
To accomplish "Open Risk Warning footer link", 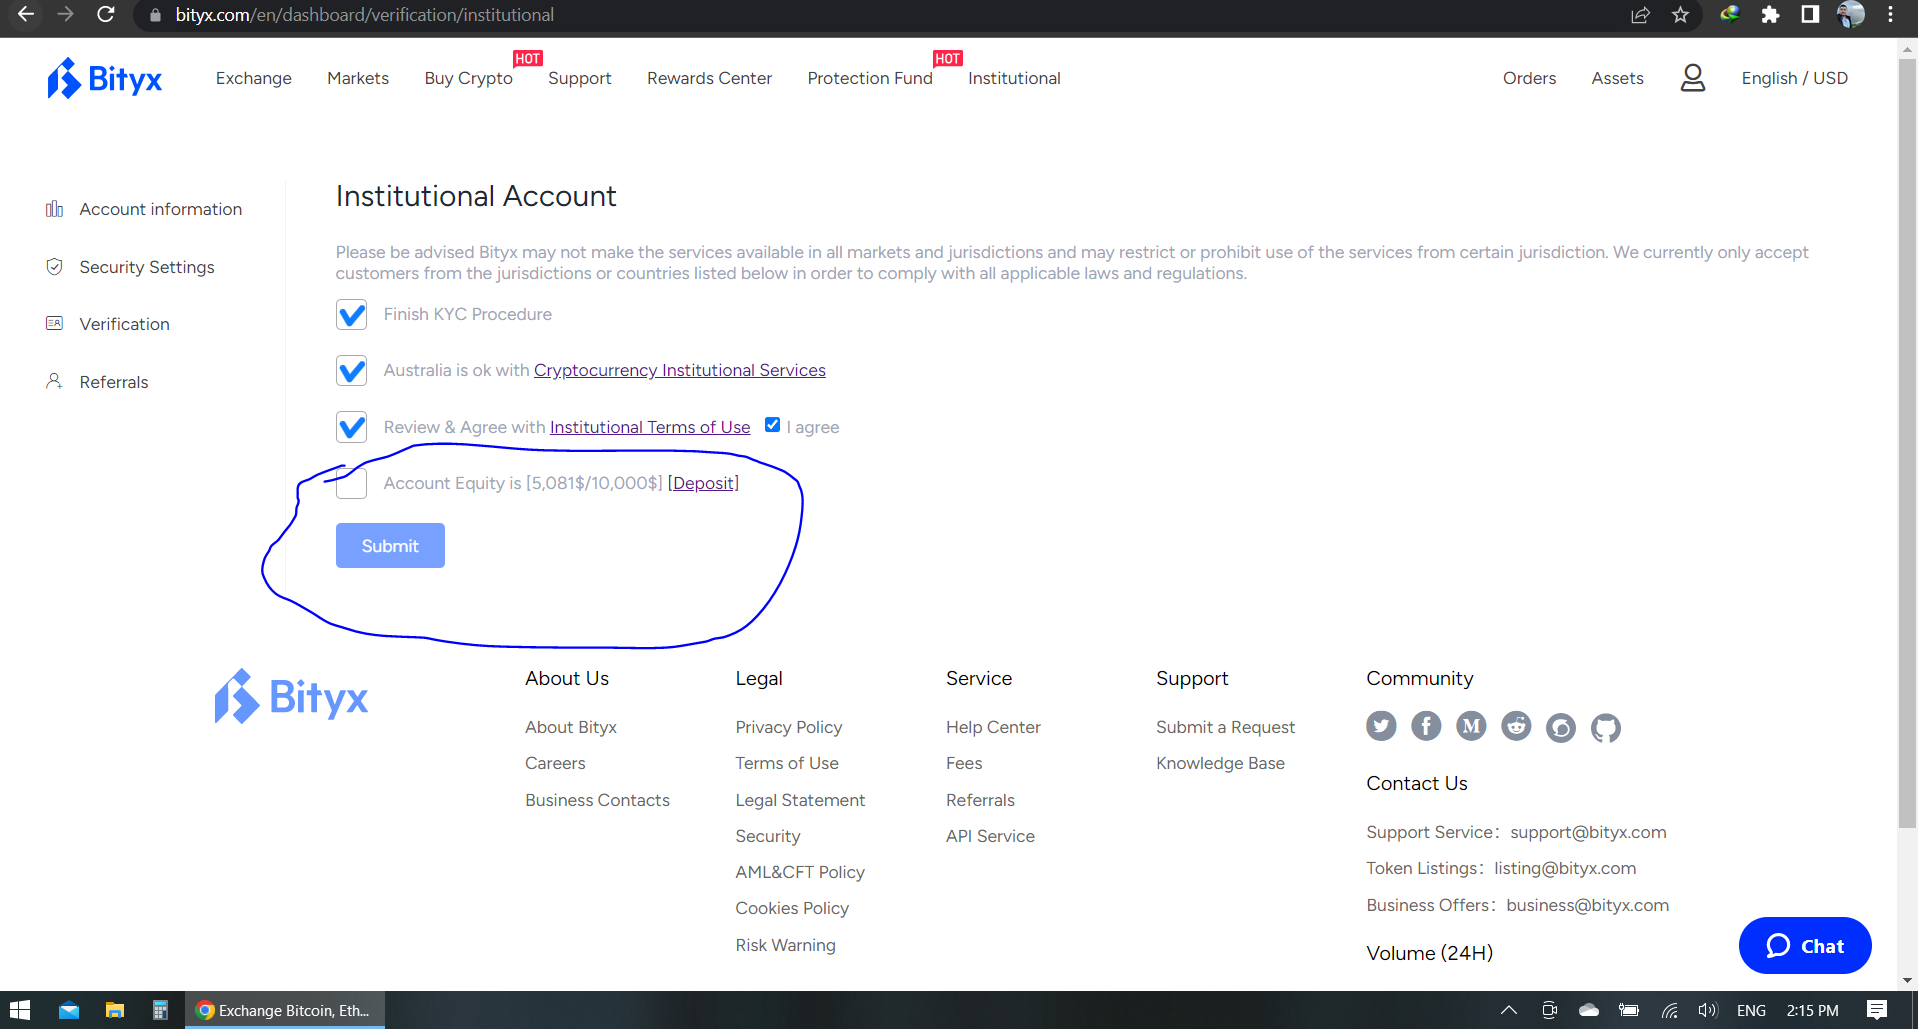I will coord(785,945).
